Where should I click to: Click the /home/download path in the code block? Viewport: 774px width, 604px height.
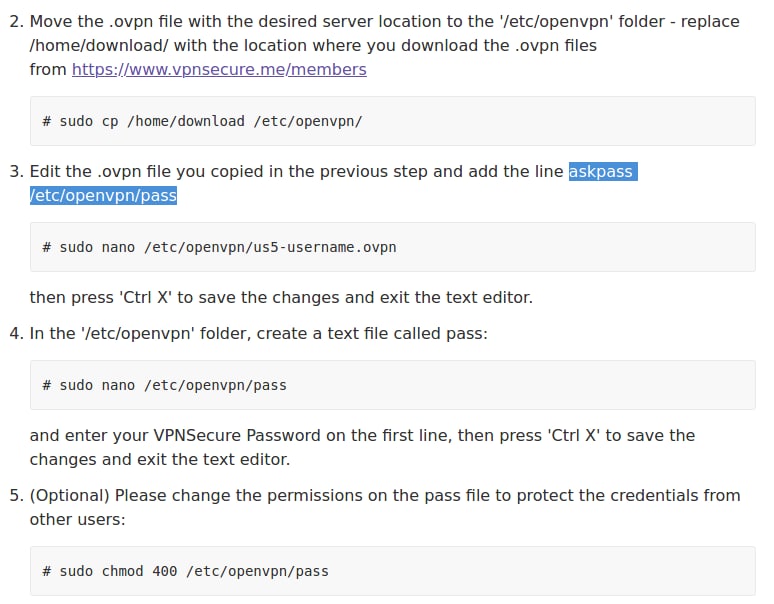tap(186, 121)
